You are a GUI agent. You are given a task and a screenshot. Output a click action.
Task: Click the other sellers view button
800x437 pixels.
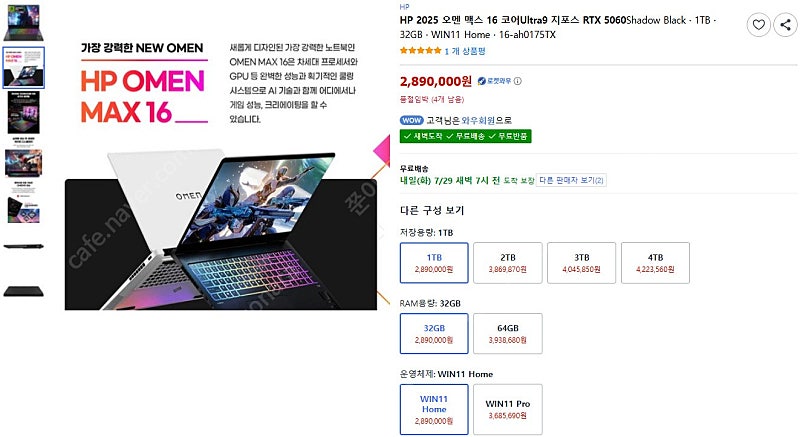click(571, 180)
